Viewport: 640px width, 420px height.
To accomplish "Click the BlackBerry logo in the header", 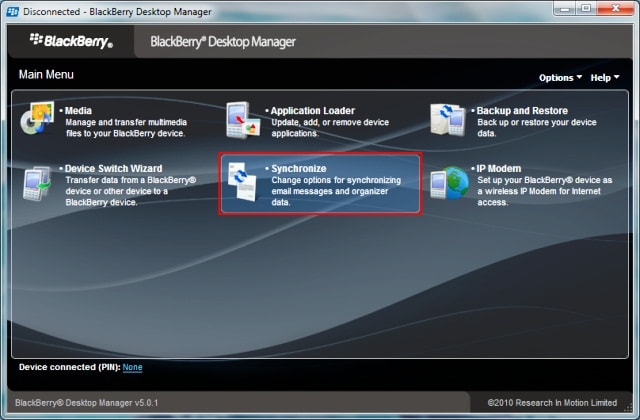I will (71, 41).
